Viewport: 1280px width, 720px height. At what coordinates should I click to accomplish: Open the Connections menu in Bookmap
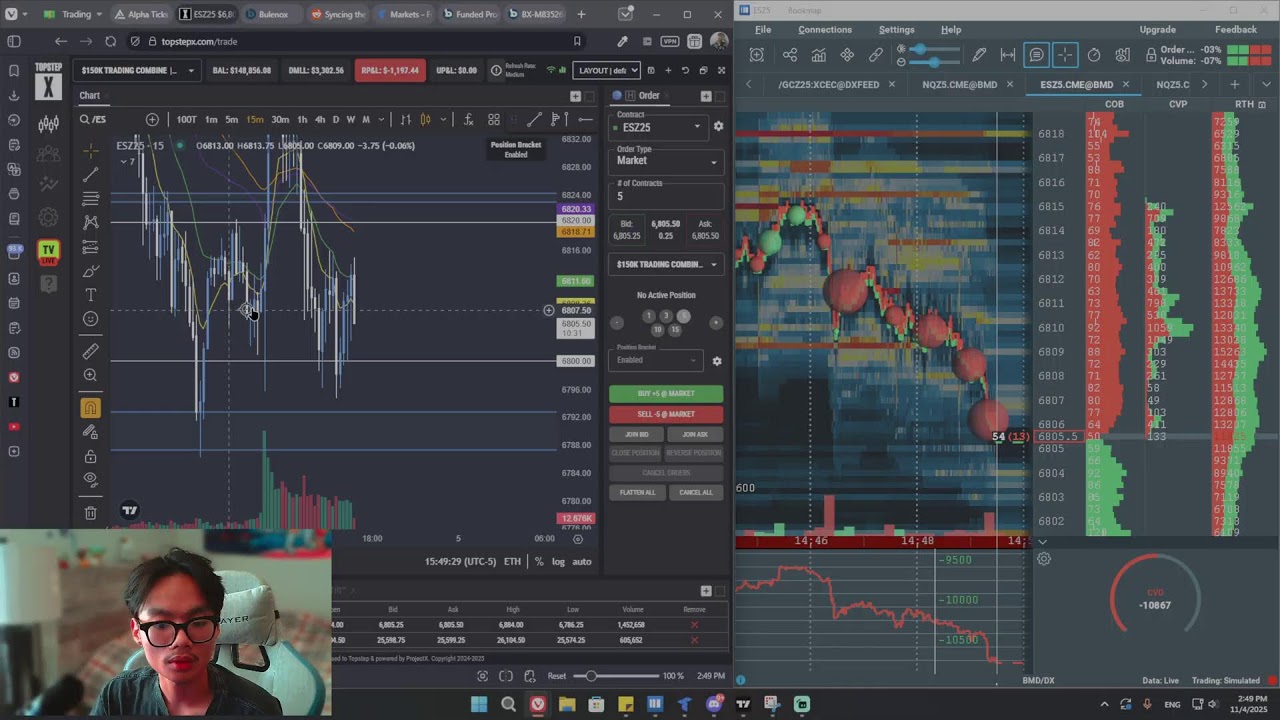(x=825, y=30)
